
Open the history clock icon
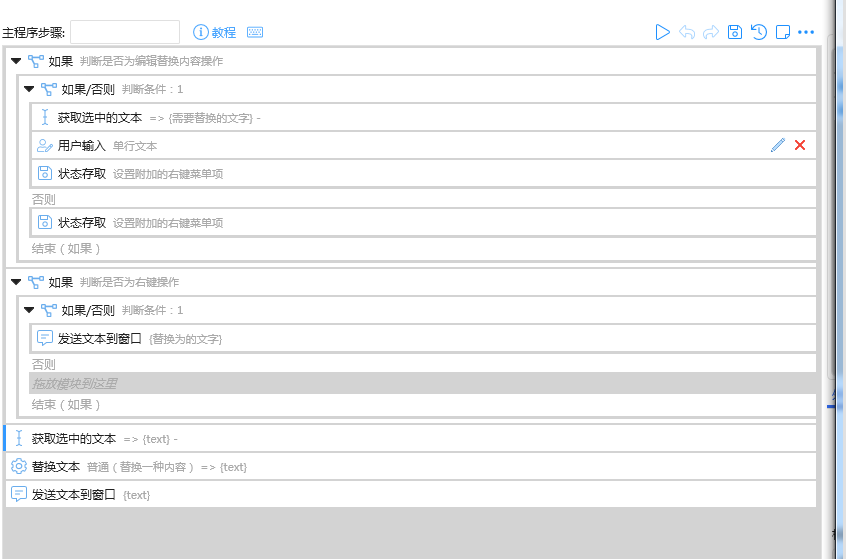pyautogui.click(x=759, y=32)
